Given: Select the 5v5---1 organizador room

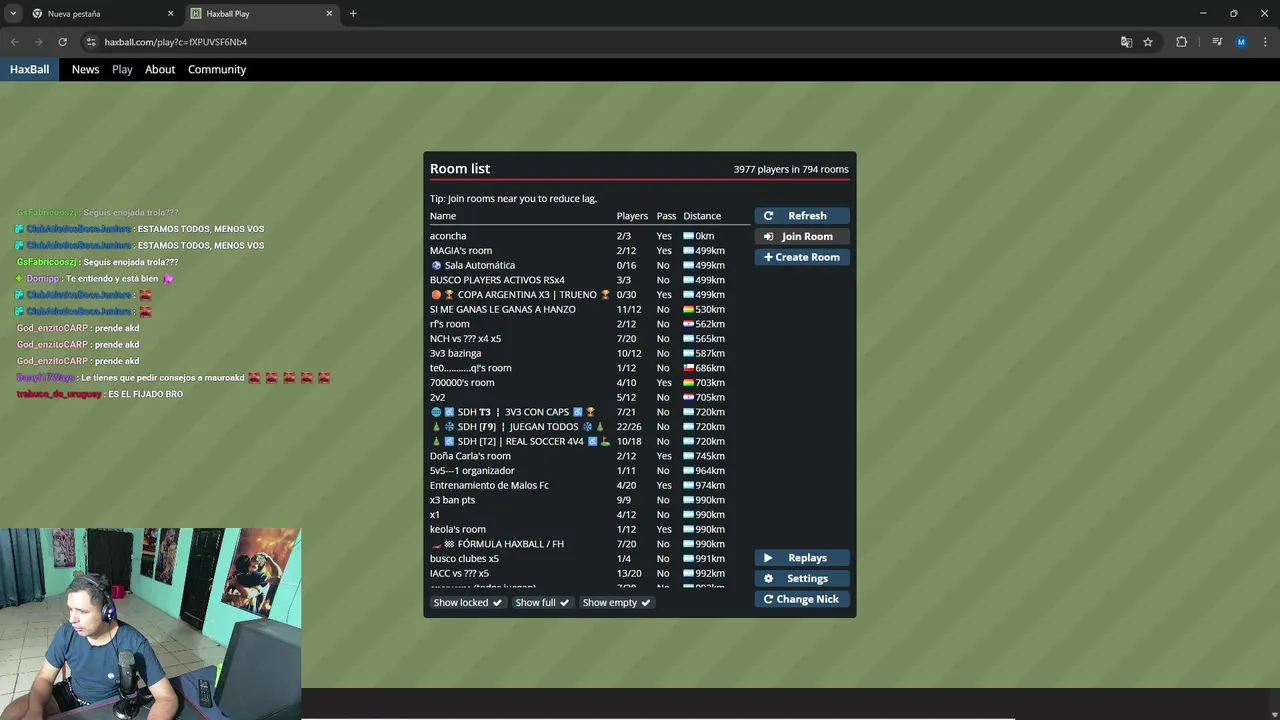Looking at the screenshot, I should pos(590,471).
